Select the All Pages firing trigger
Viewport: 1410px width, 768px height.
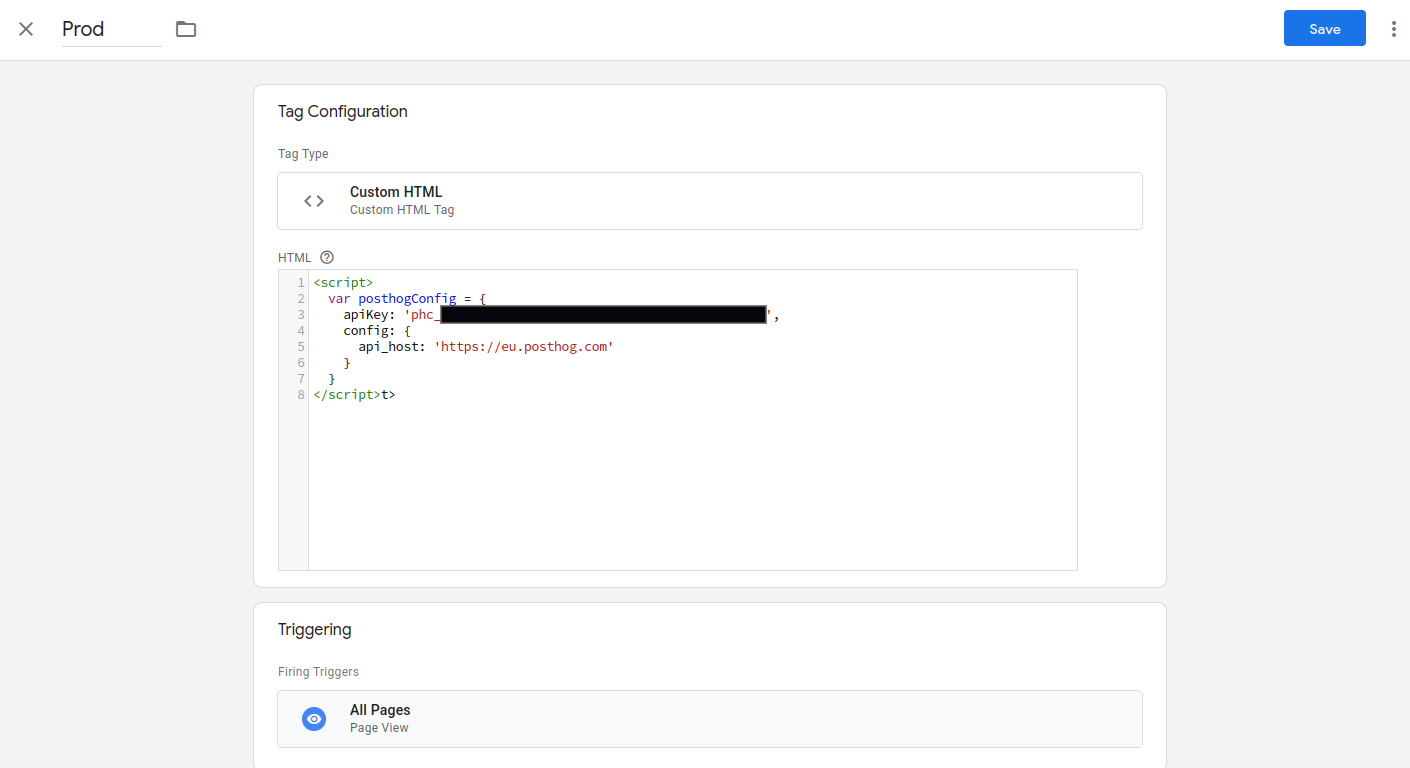pos(710,718)
